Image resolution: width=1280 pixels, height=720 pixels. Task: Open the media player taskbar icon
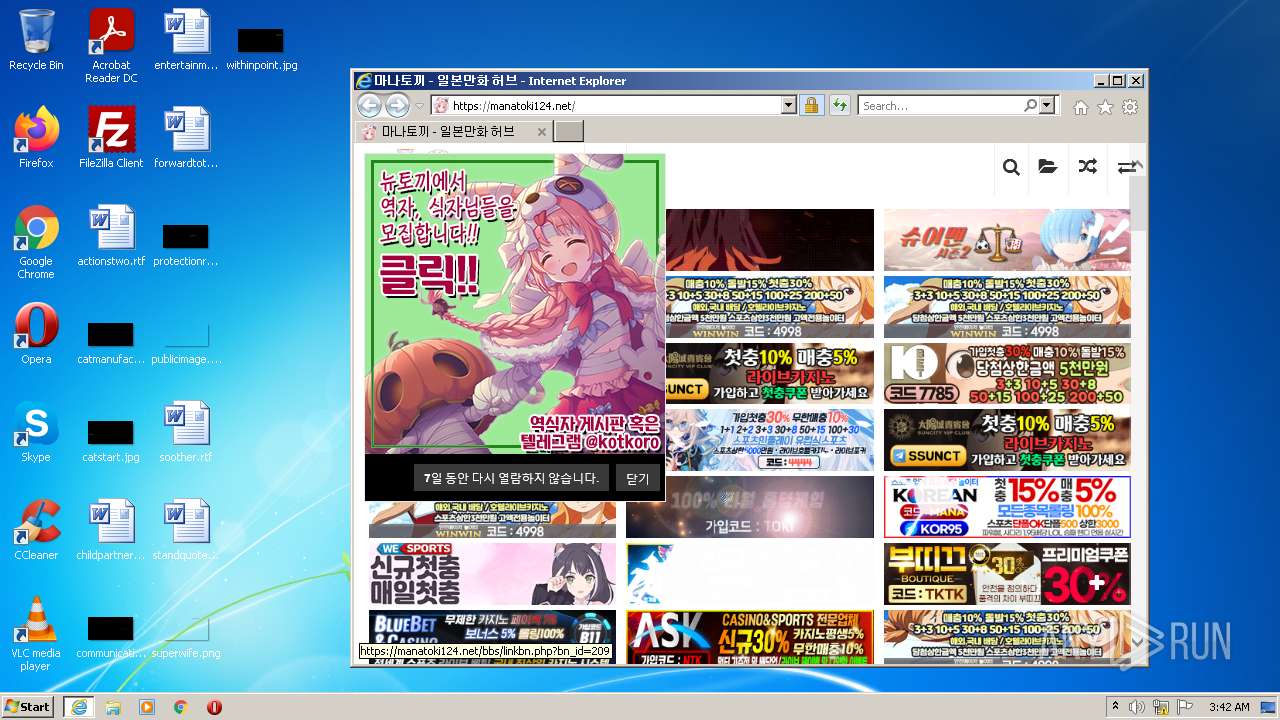[x=147, y=707]
